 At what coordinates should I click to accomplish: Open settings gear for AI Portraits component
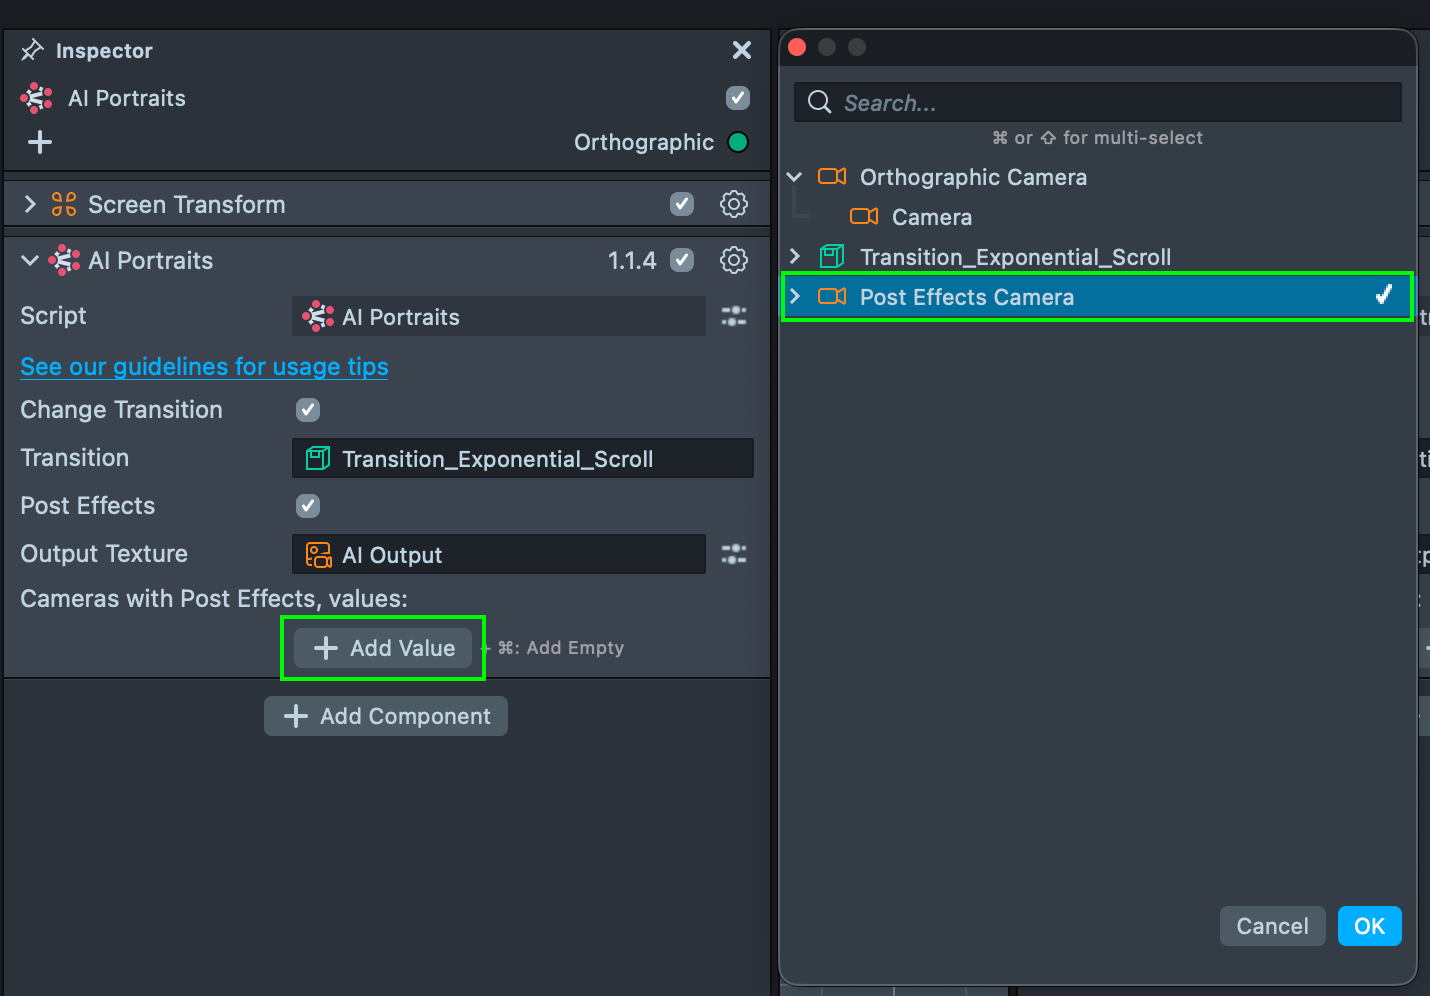pyautogui.click(x=733, y=260)
